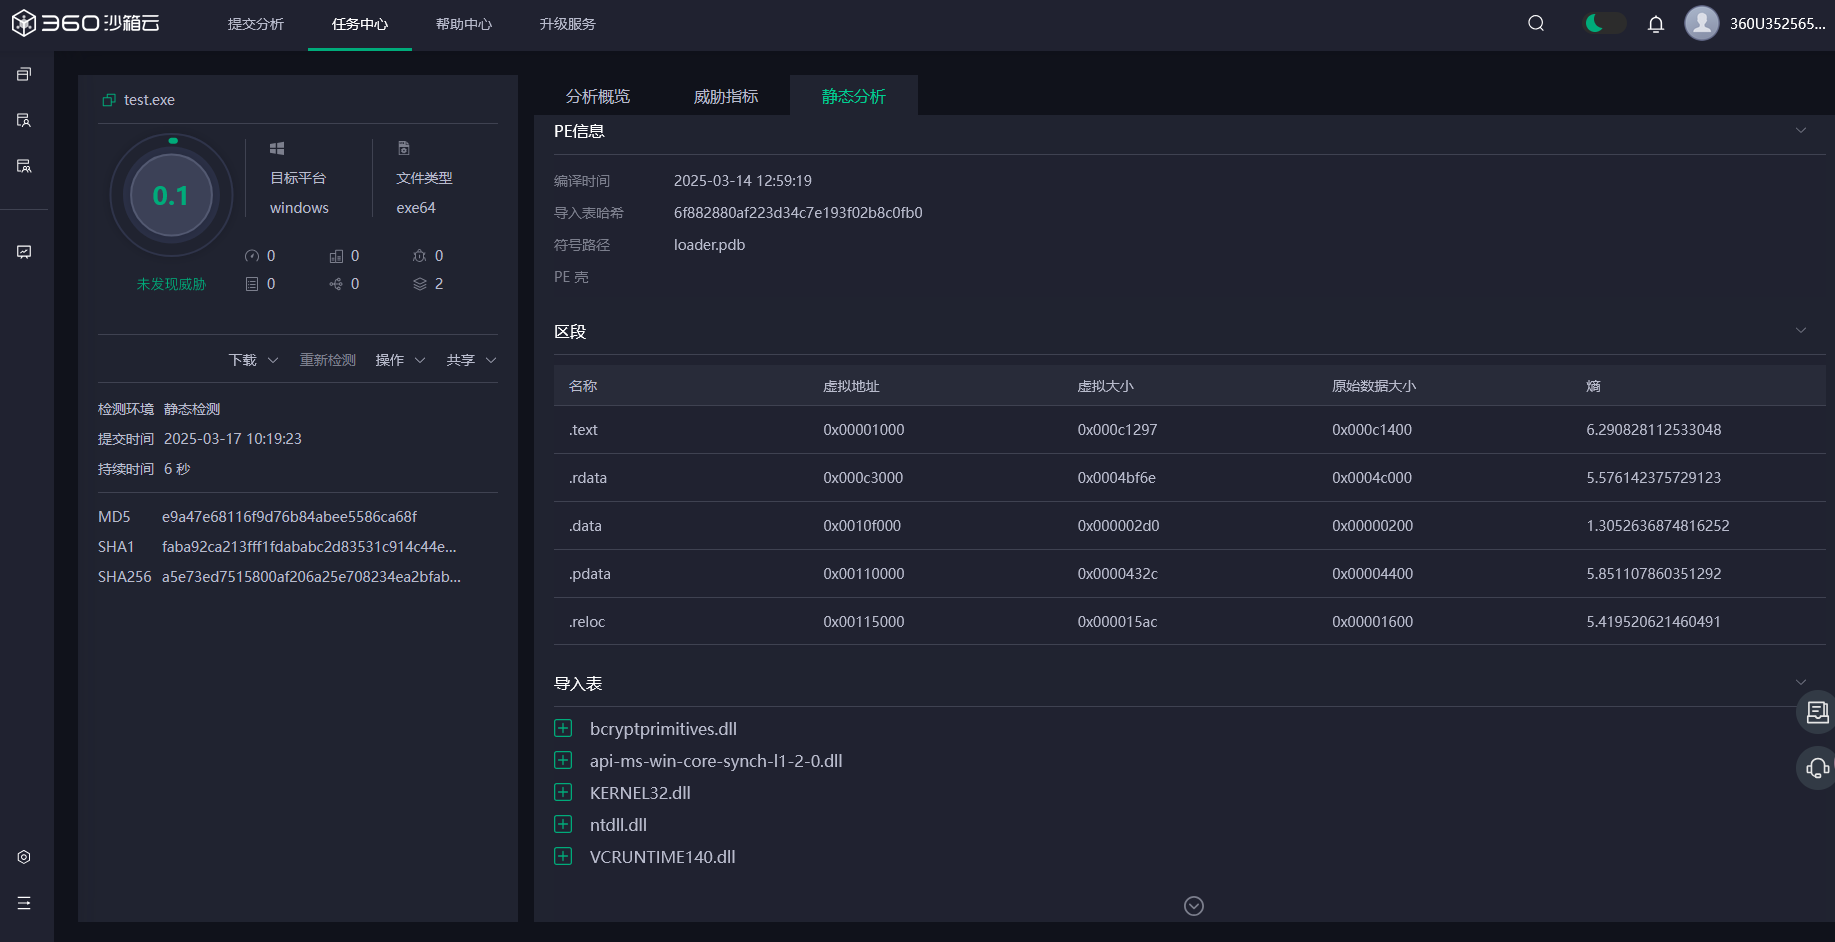Click the circled down arrow at page bottom
1835x942 pixels.
point(1193,906)
